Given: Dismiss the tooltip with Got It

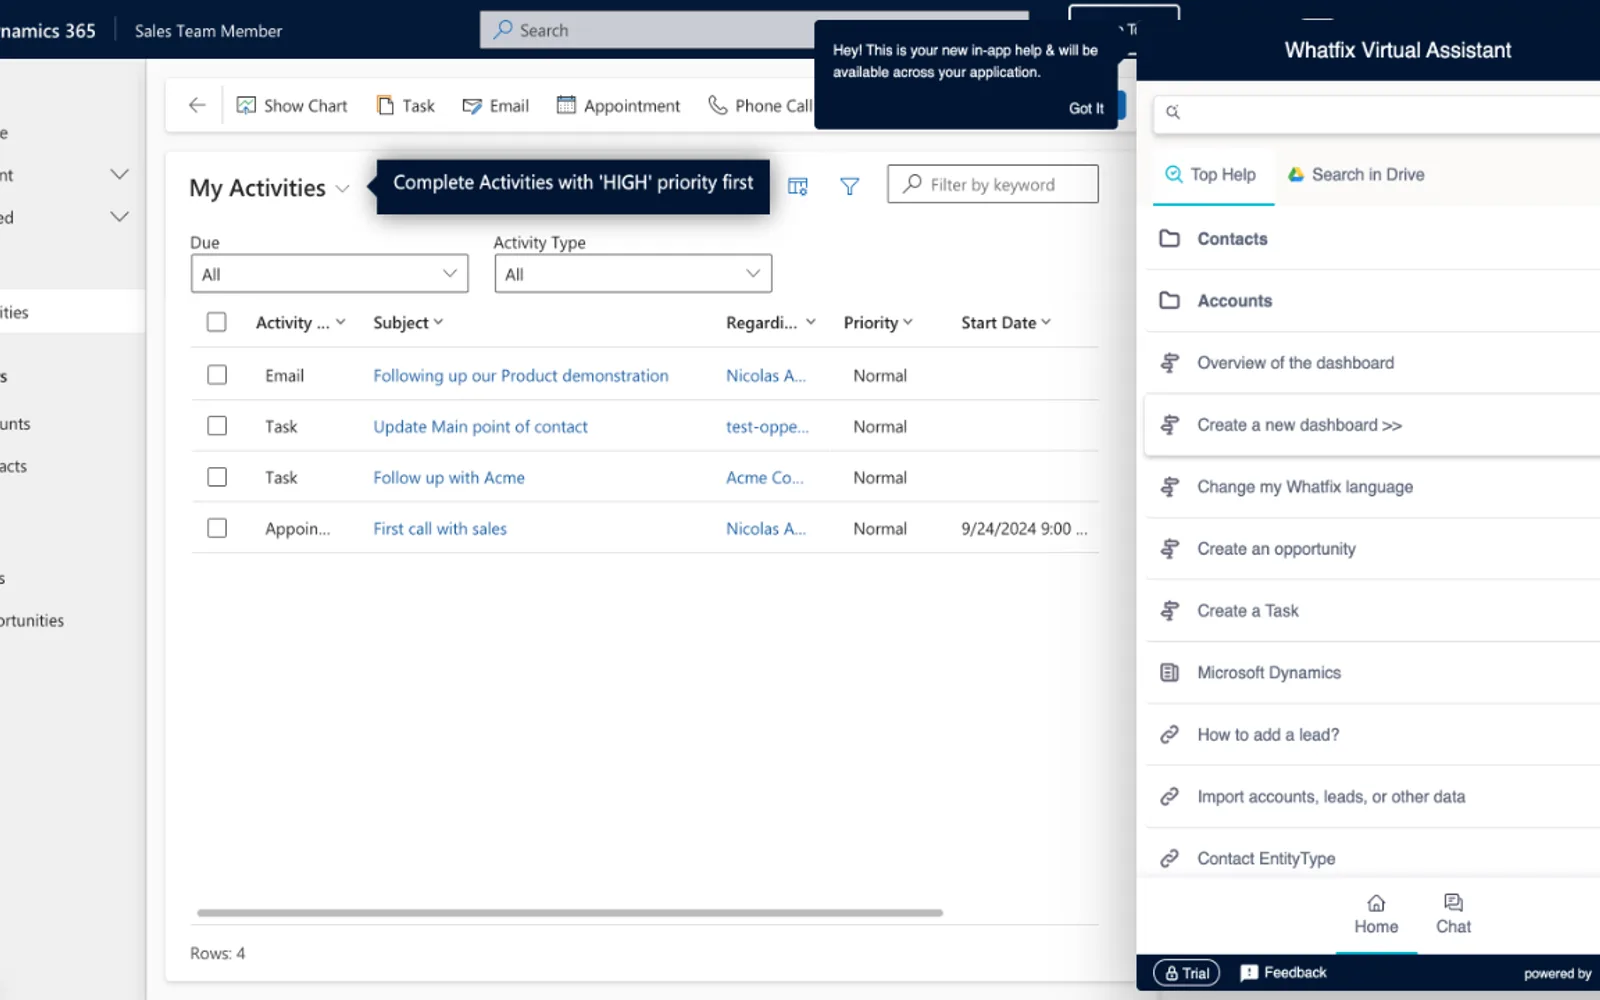Looking at the screenshot, I should [1086, 108].
